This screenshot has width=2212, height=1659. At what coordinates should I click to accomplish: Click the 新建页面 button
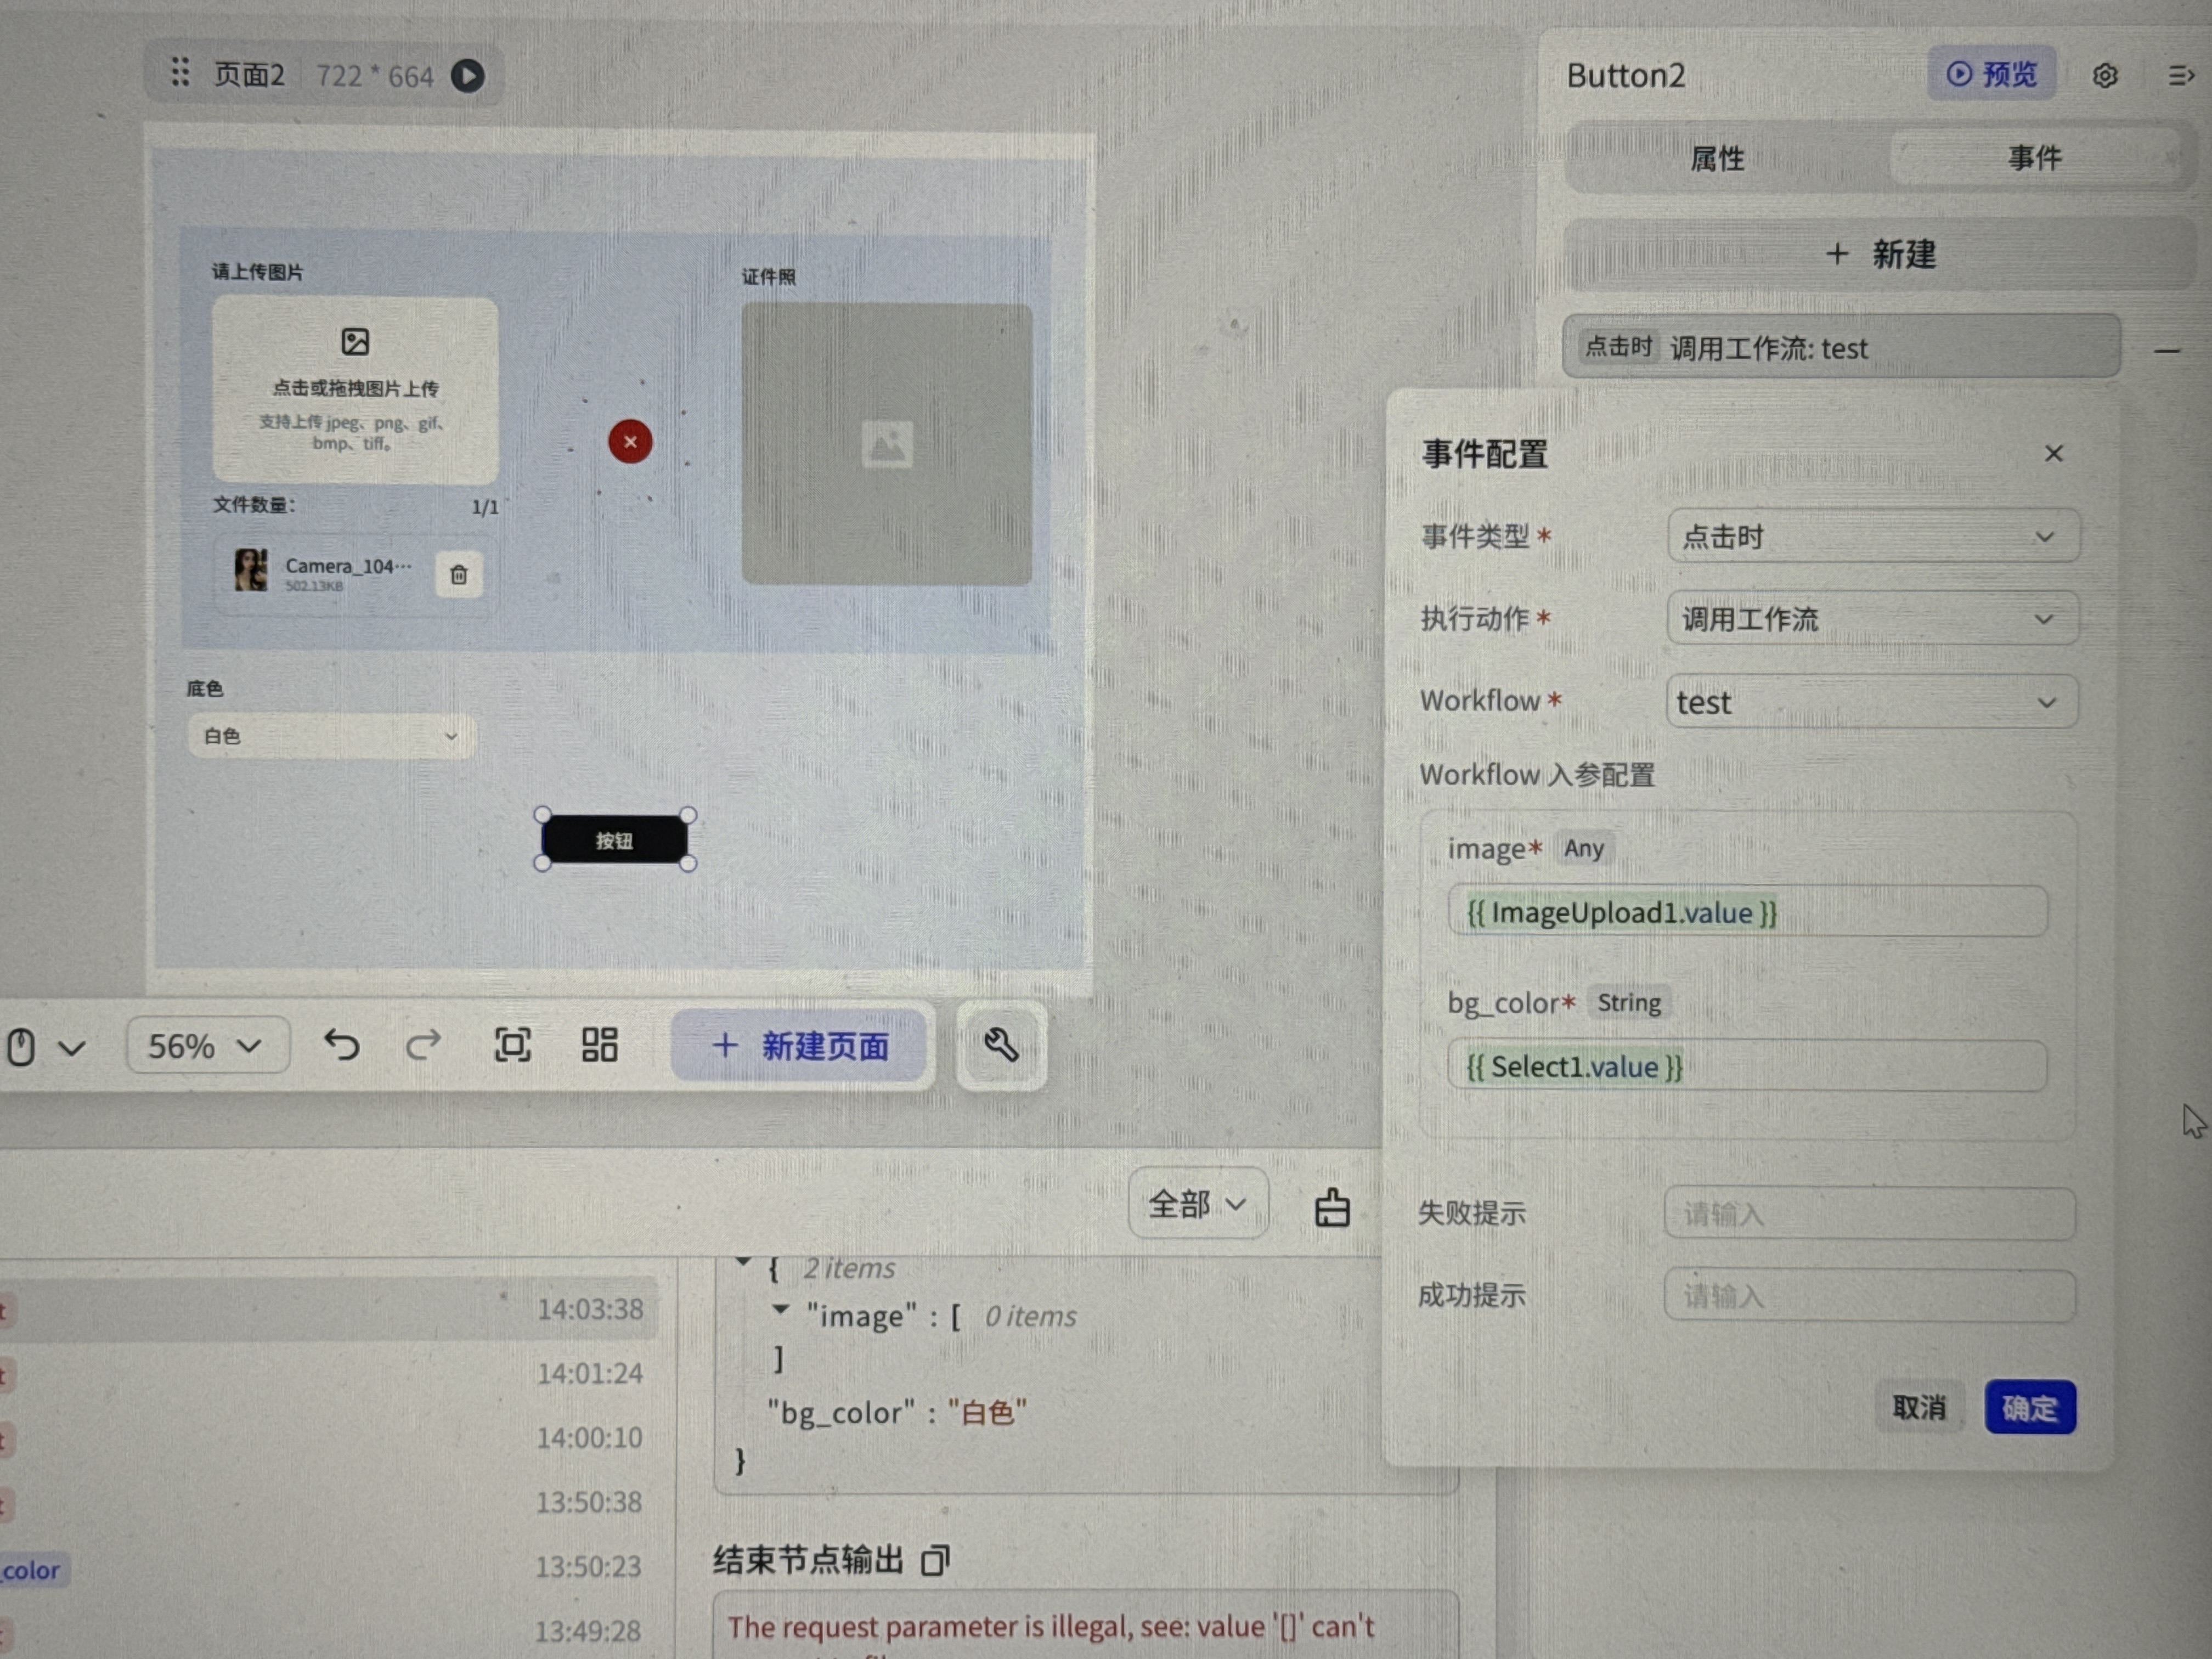coord(799,1046)
